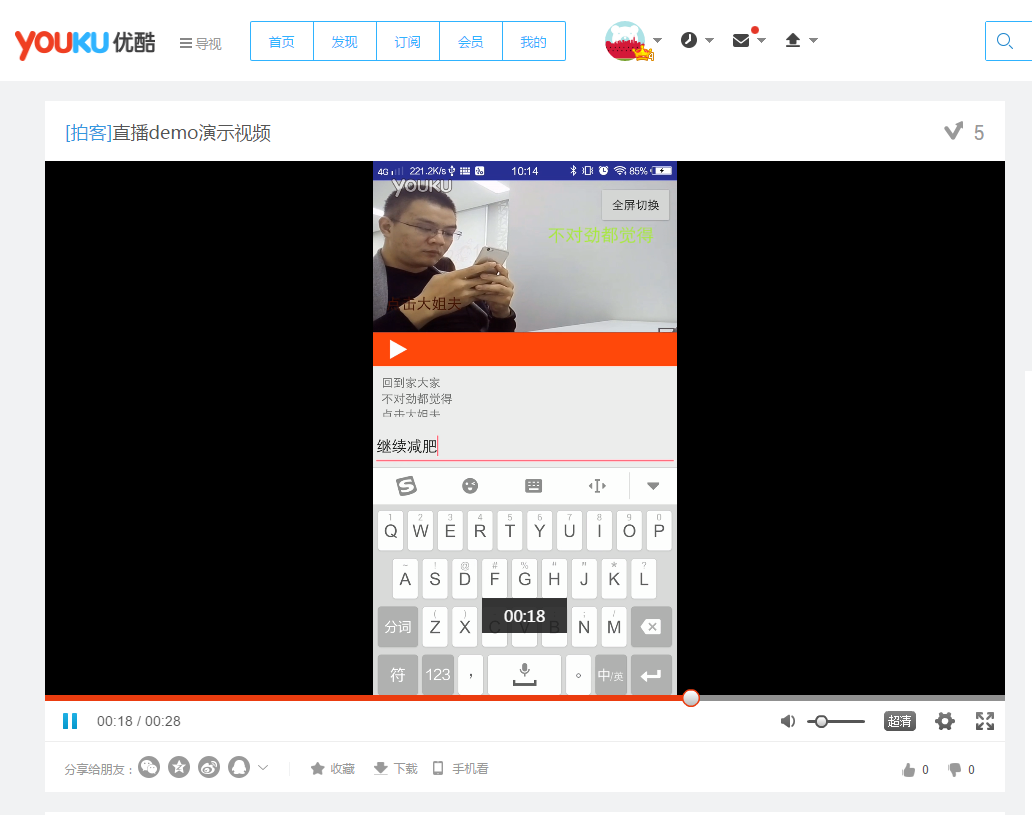Click the 123 numeric key
The height and width of the screenshot is (815, 1032).
(x=438, y=675)
